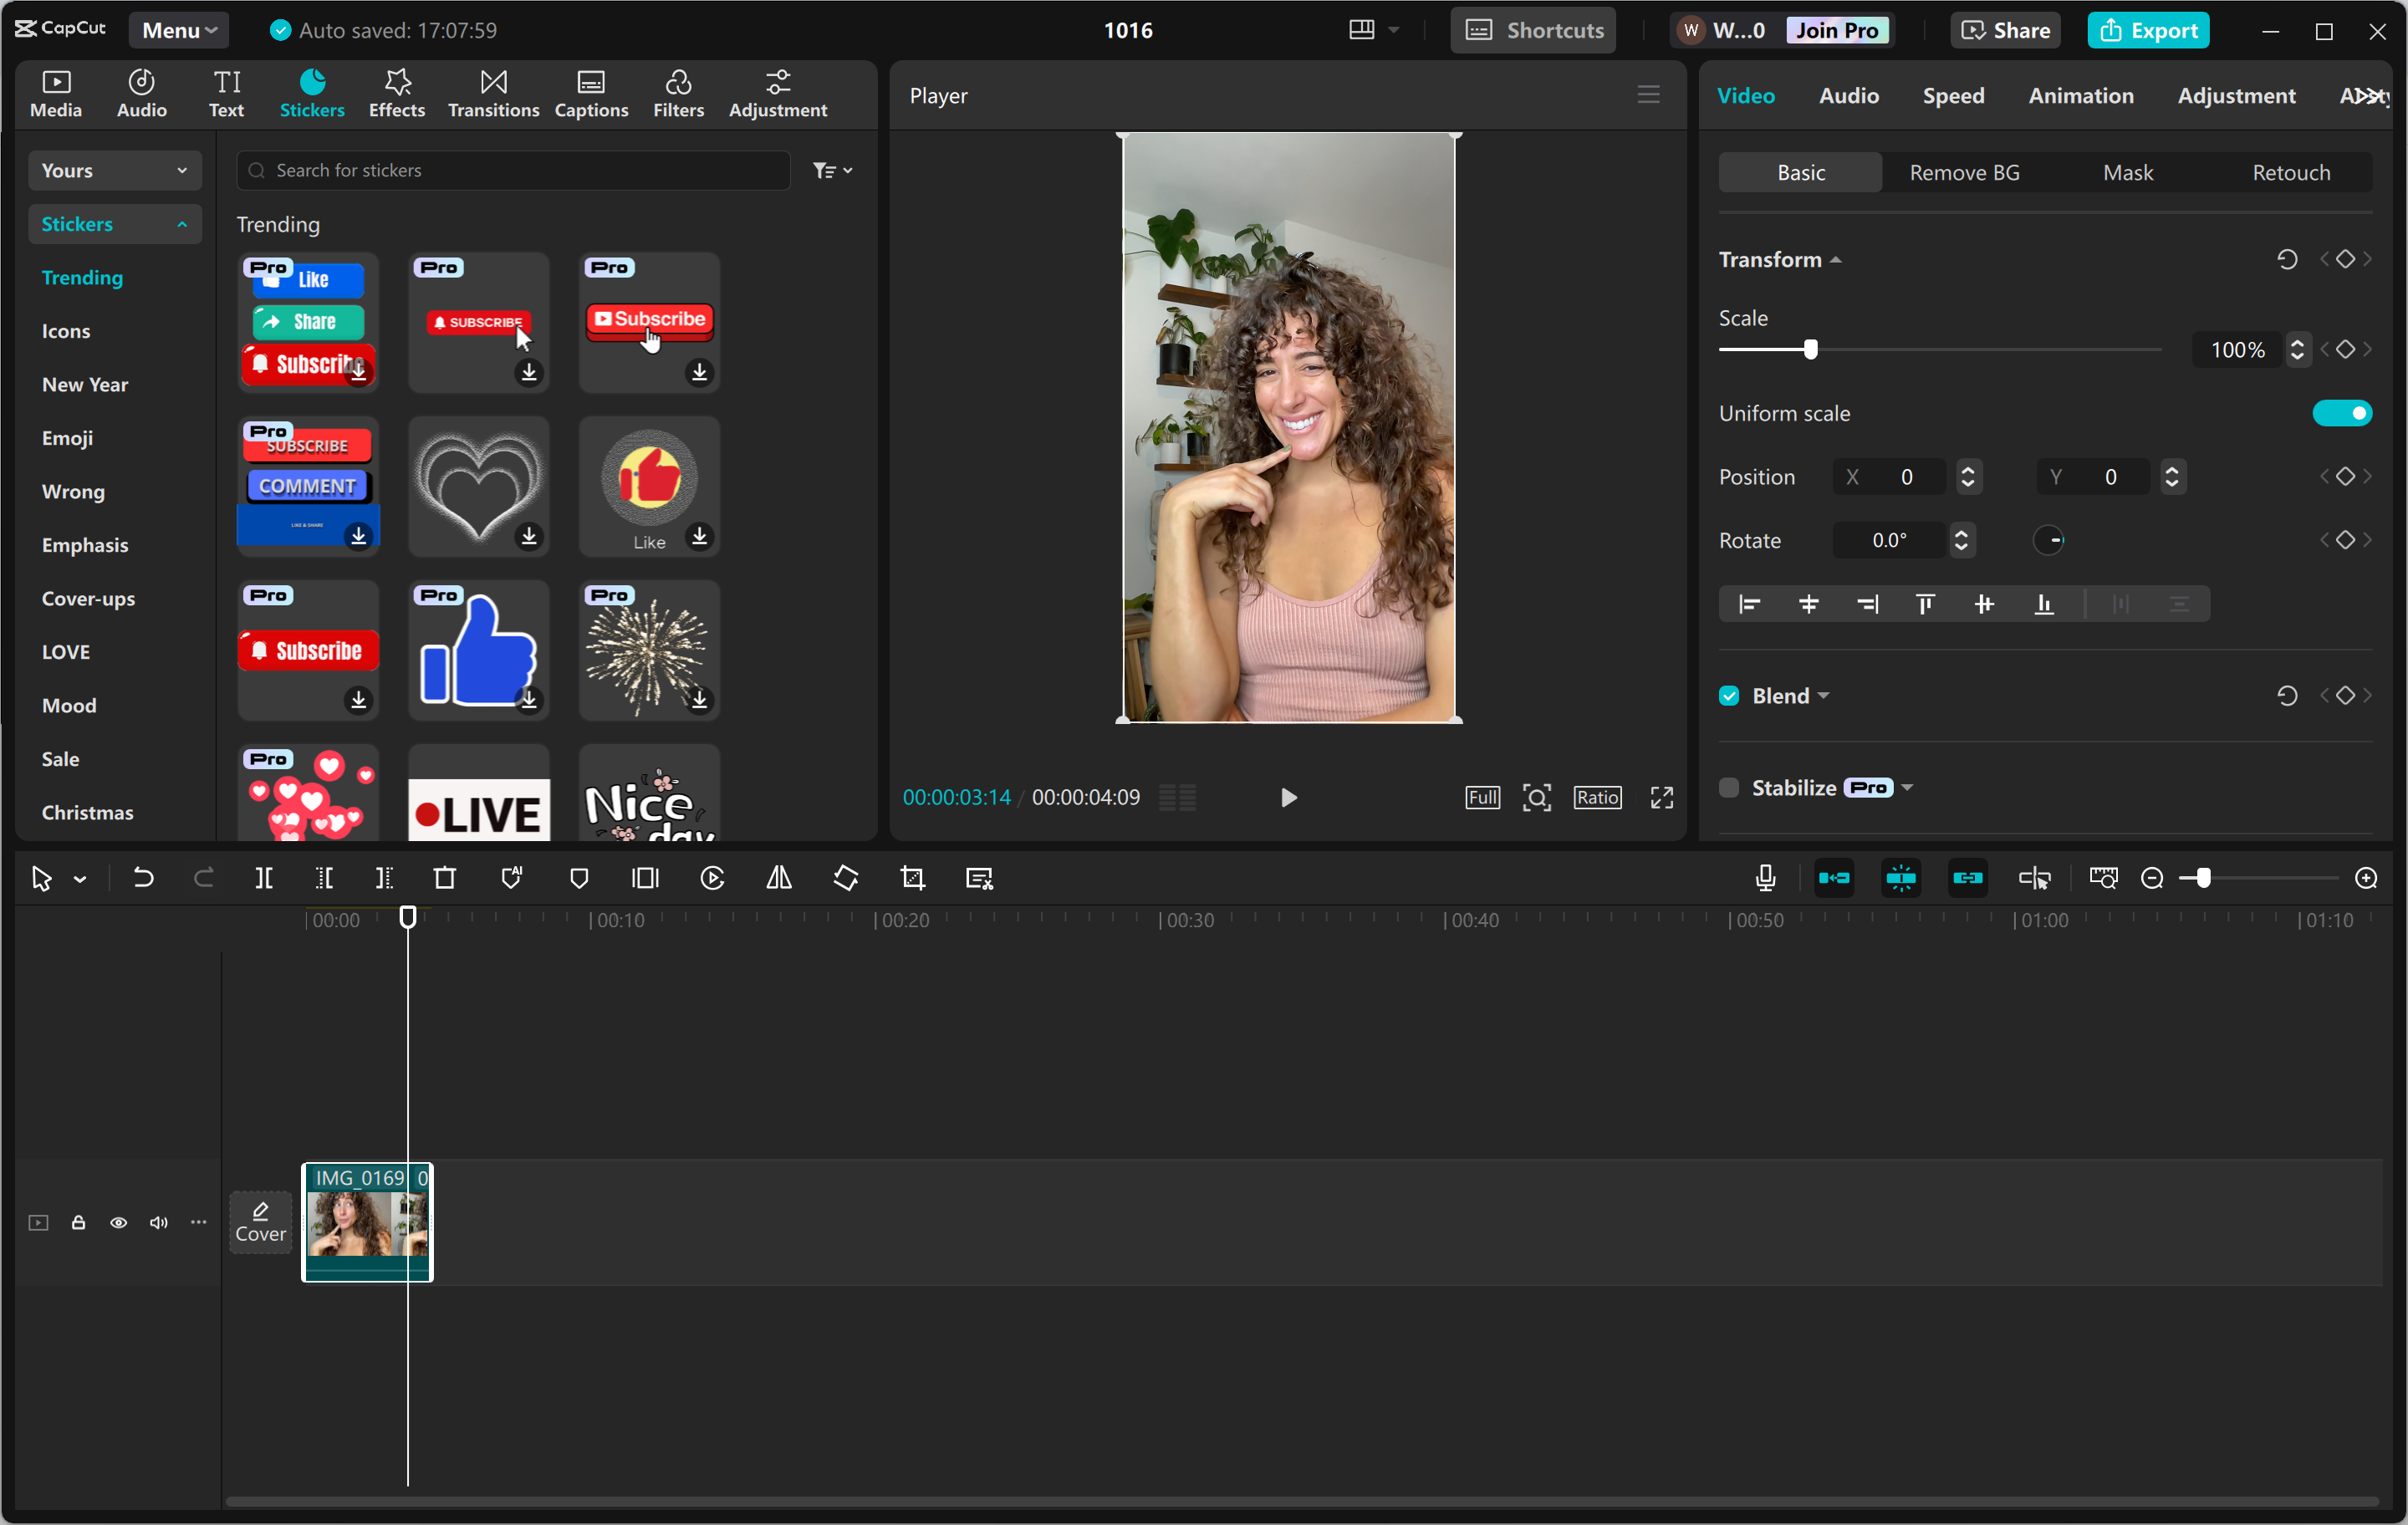
Task: Click the Export button
Action: 2148,29
